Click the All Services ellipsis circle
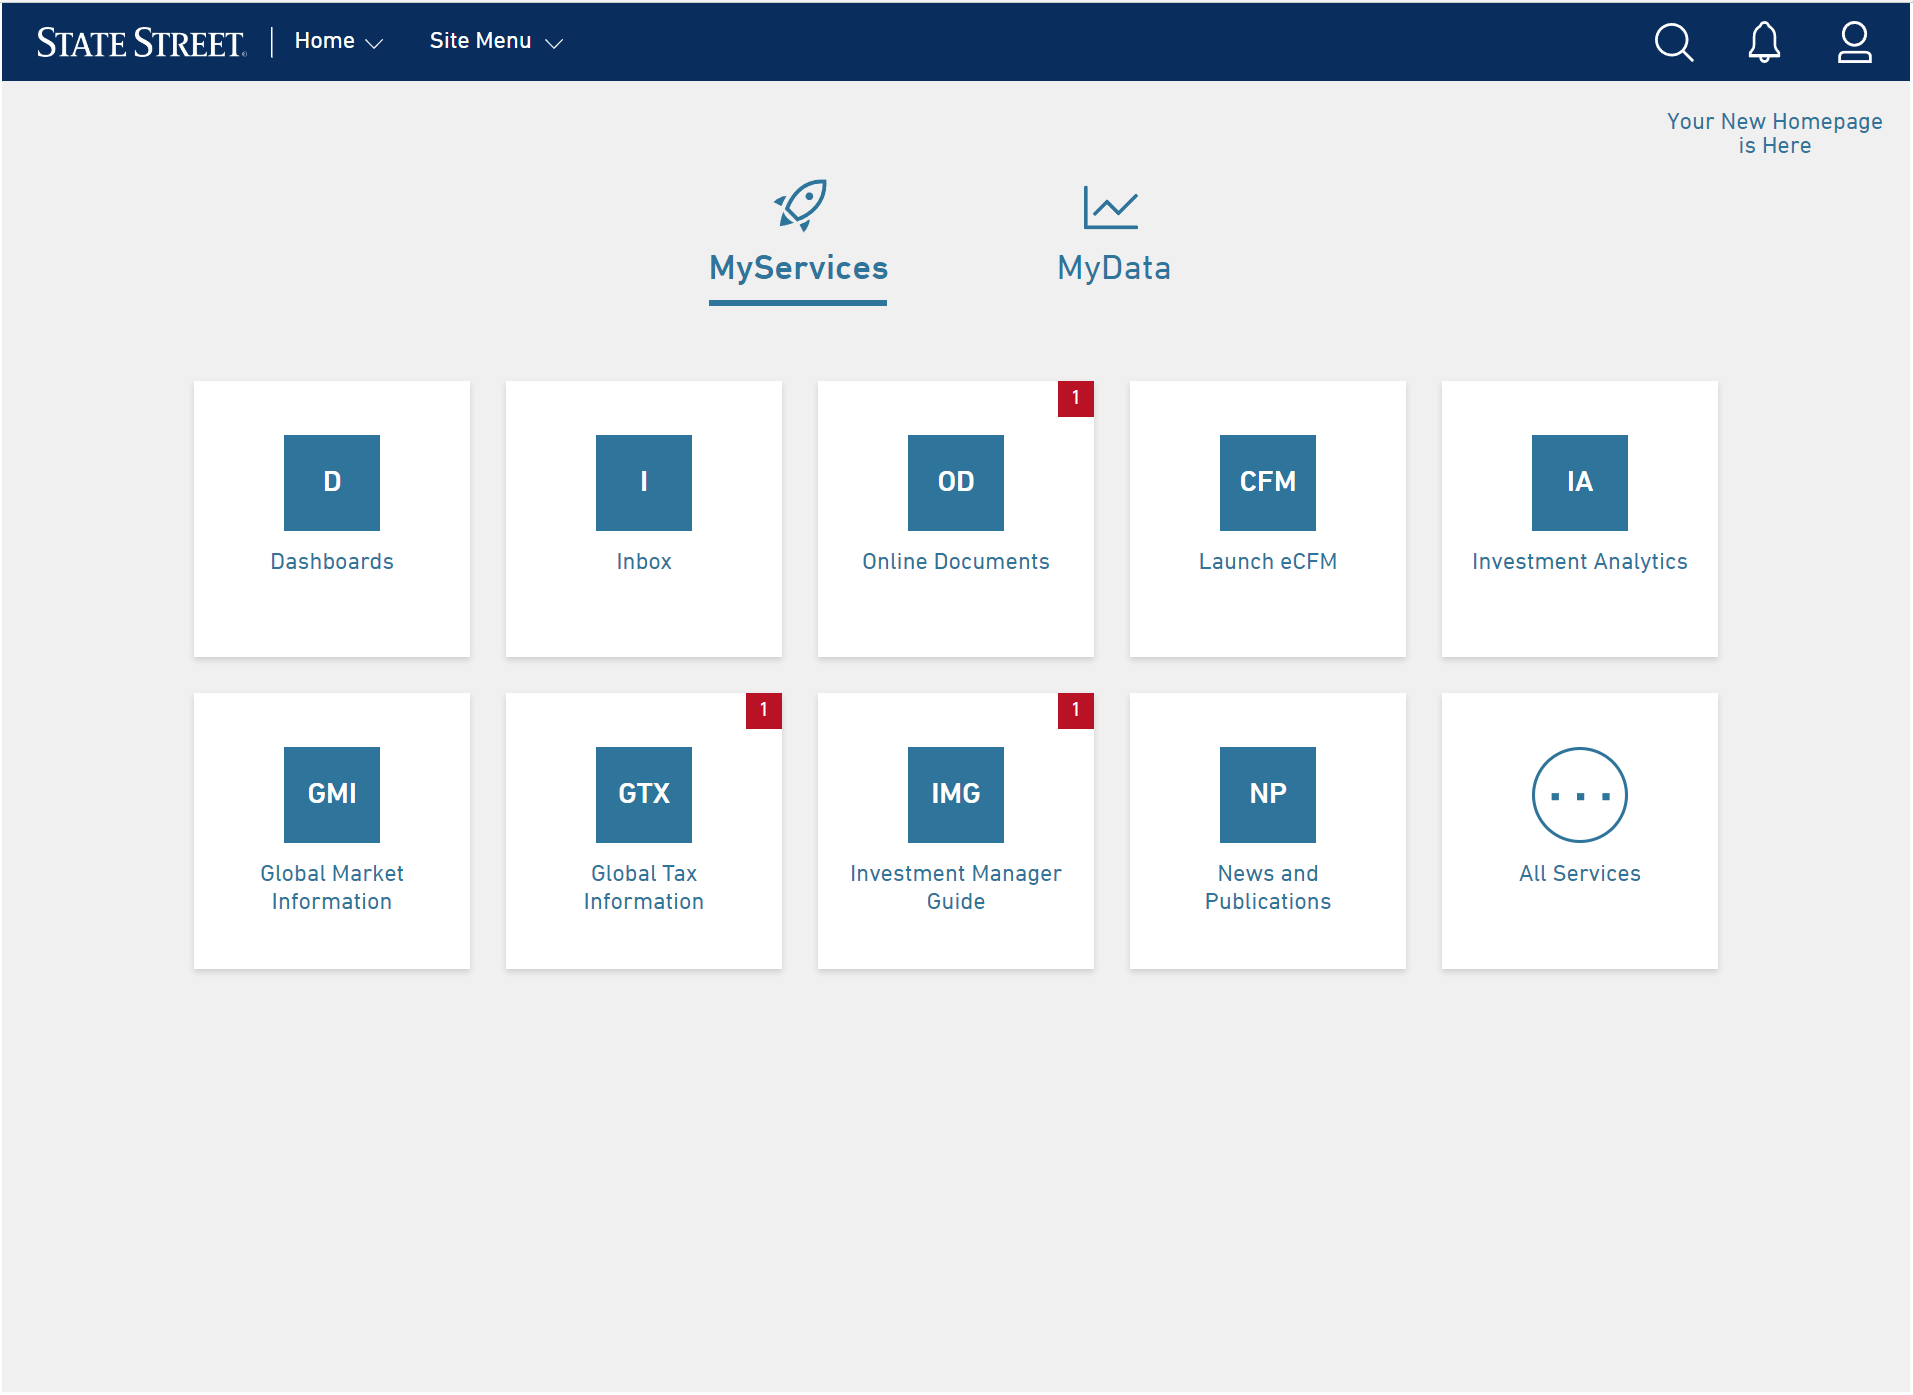This screenshot has height=1395, width=1913. click(x=1579, y=795)
